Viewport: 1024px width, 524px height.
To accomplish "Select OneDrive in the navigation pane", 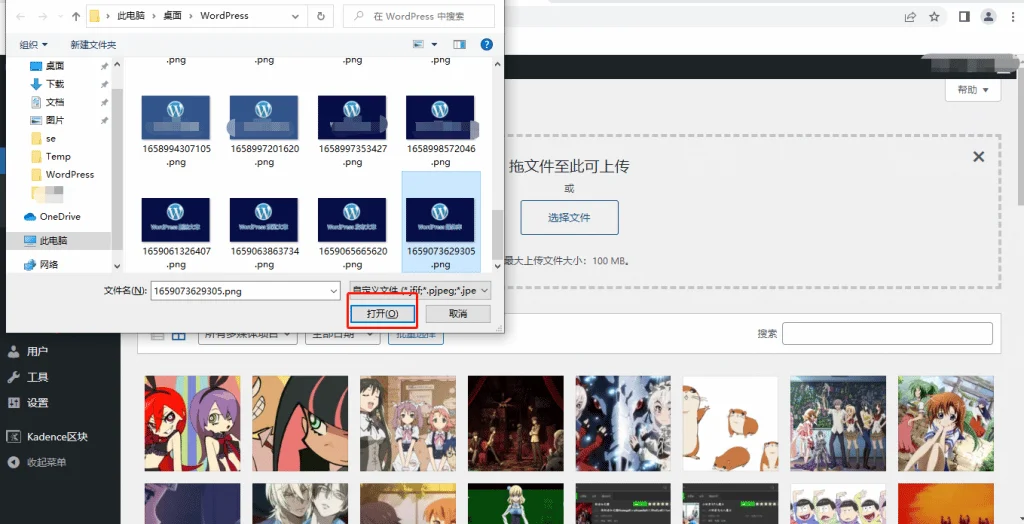I will point(59,216).
